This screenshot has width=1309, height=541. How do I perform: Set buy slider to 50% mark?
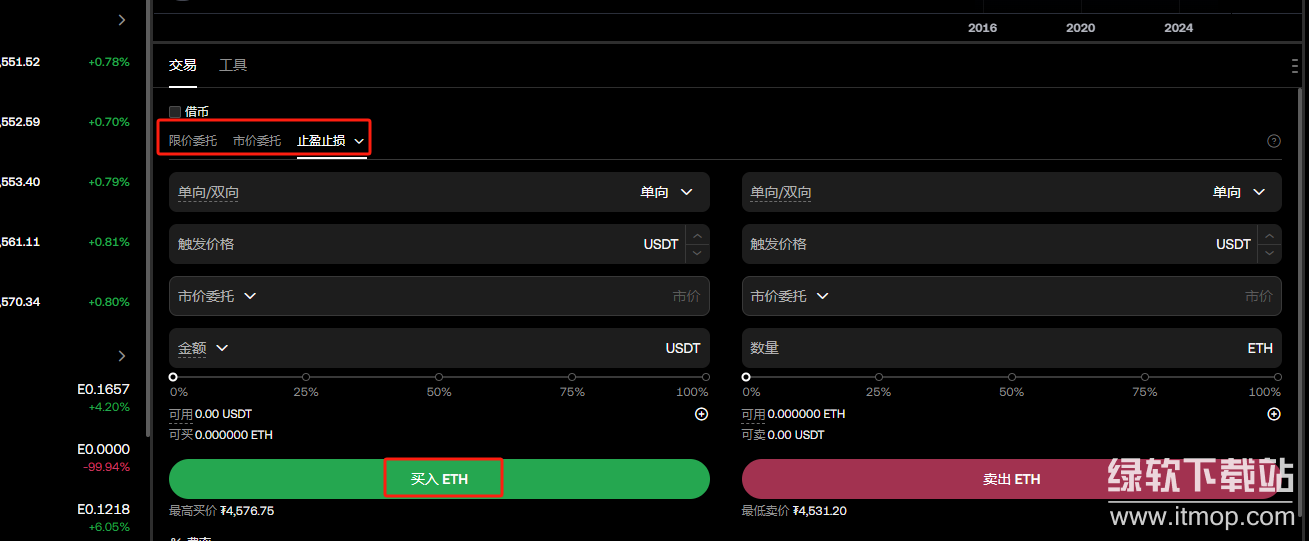439,377
